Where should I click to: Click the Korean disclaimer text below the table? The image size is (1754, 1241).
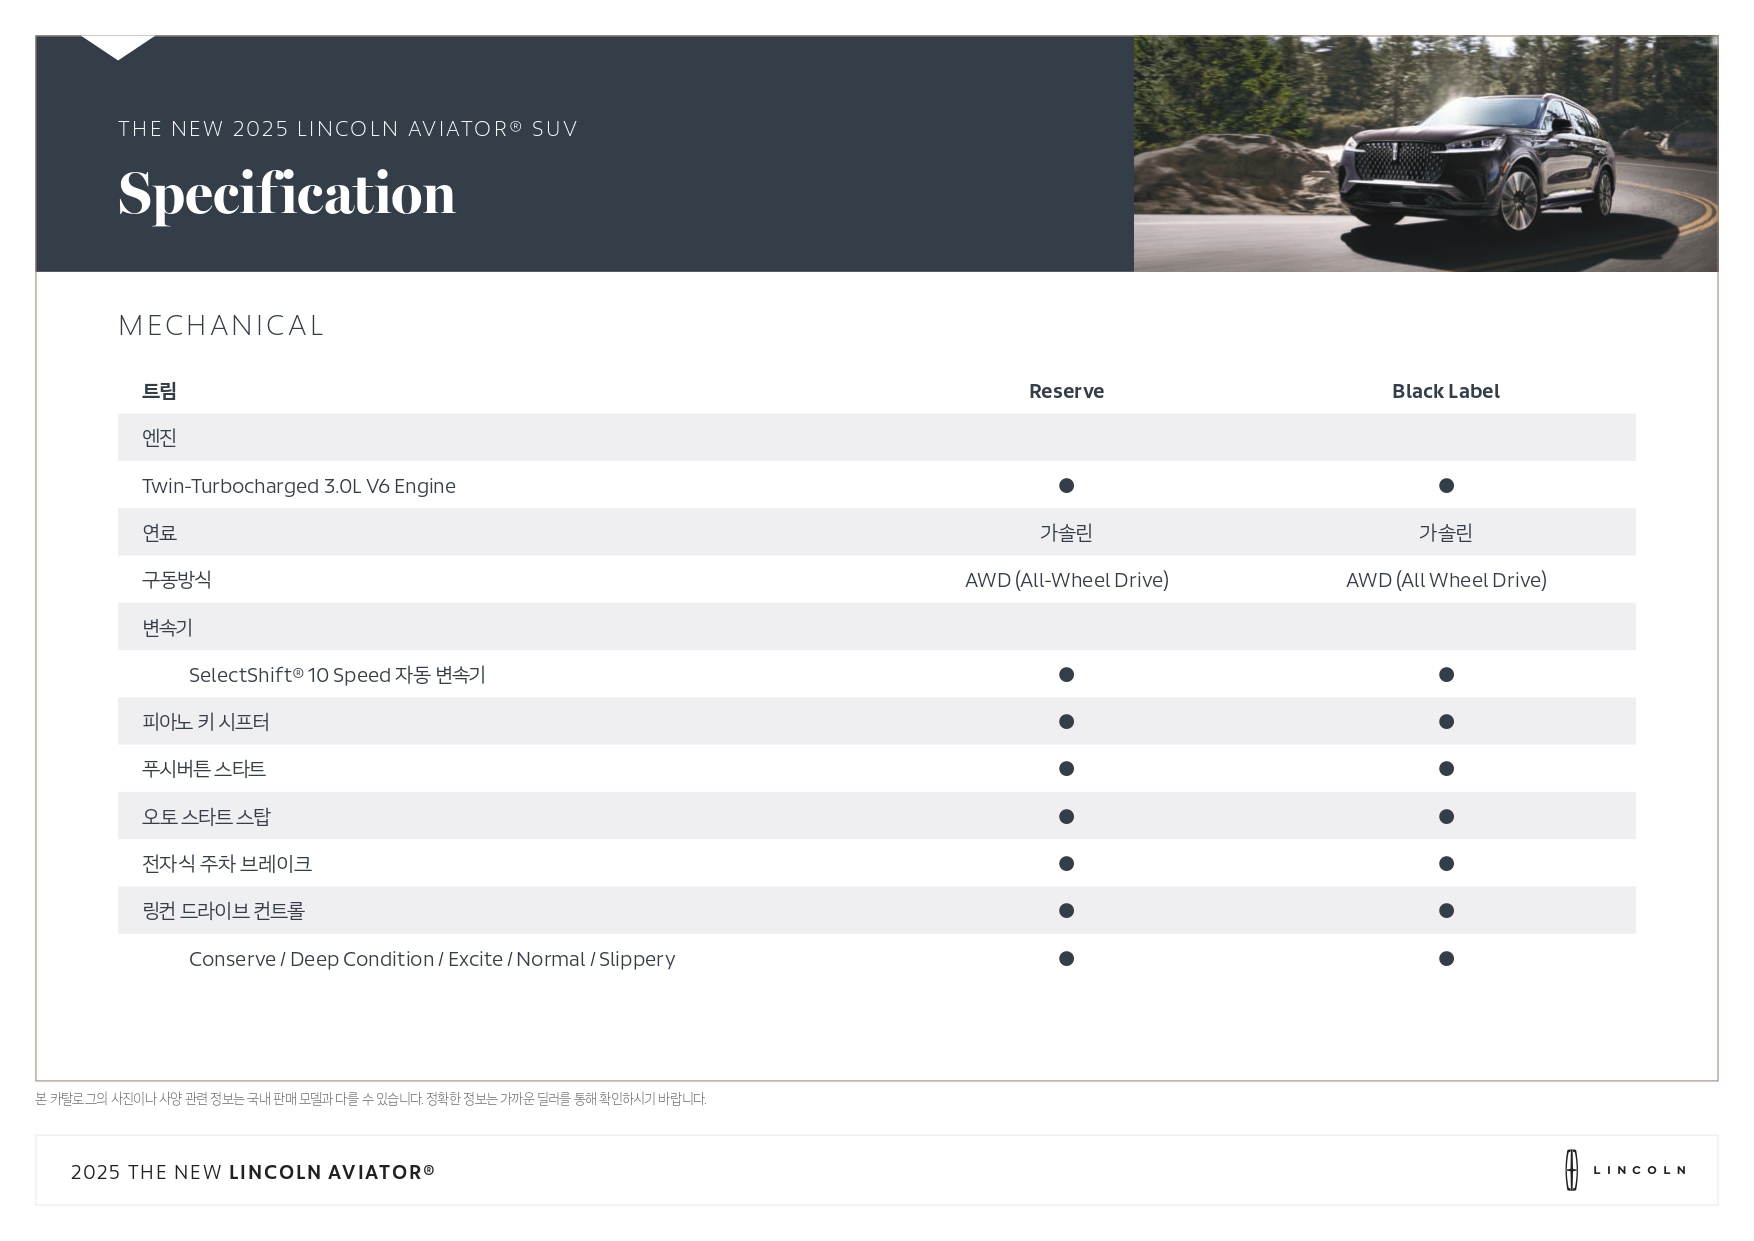[x=371, y=1099]
